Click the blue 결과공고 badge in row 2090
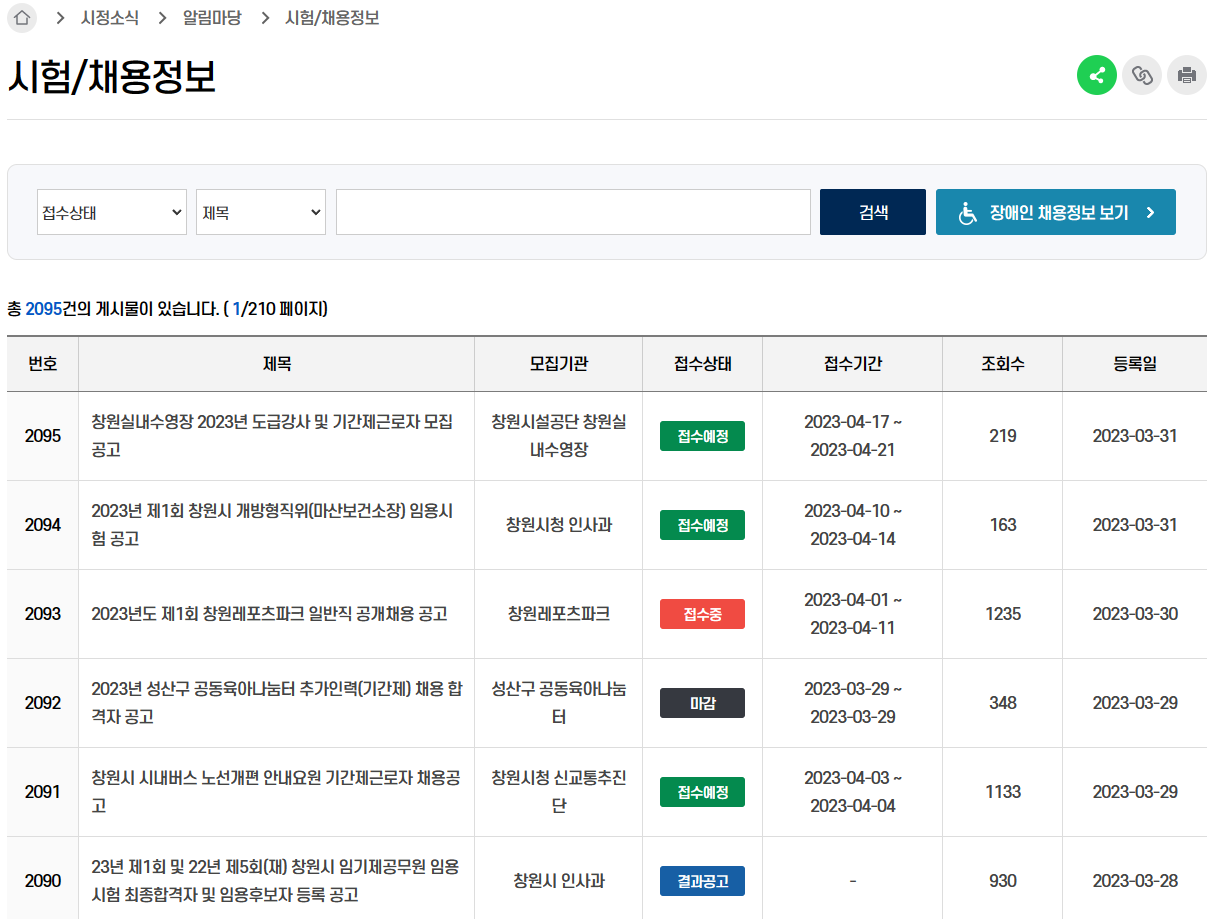This screenshot has width=1214, height=919. point(702,881)
